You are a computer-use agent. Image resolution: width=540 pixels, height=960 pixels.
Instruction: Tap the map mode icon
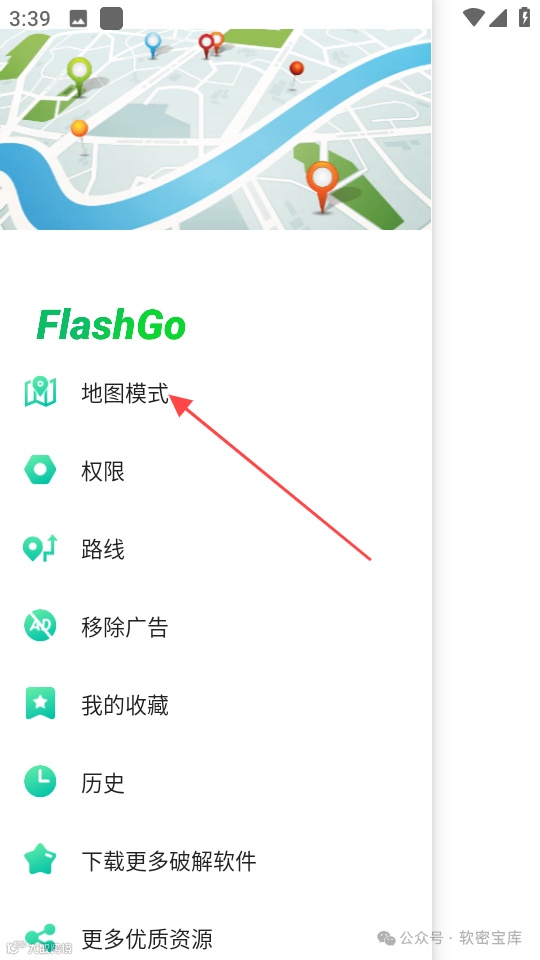(40, 392)
